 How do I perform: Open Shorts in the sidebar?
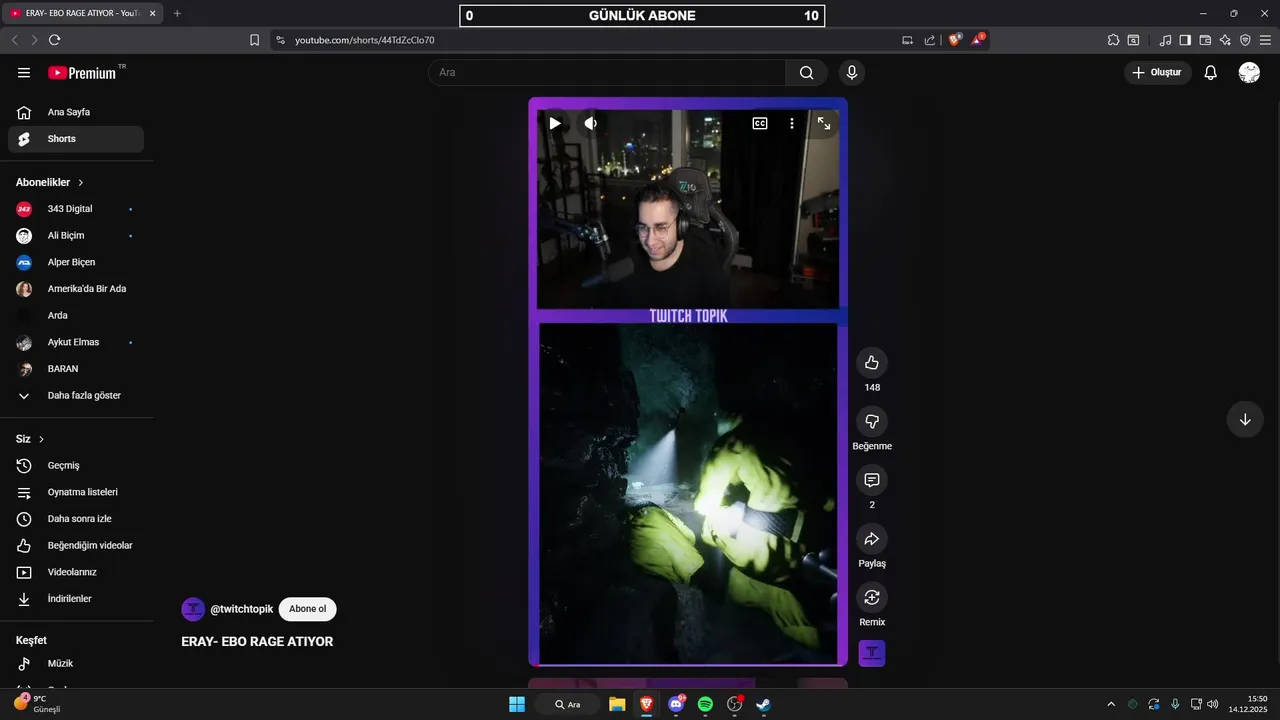coord(76,139)
